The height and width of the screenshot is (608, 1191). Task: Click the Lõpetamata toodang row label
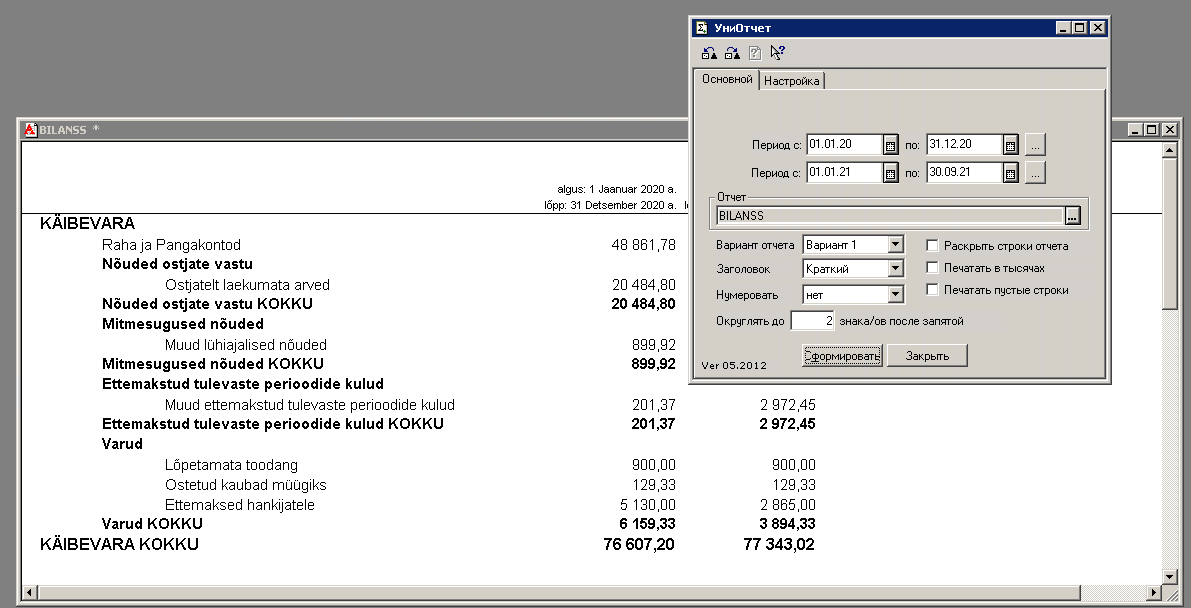(x=232, y=464)
